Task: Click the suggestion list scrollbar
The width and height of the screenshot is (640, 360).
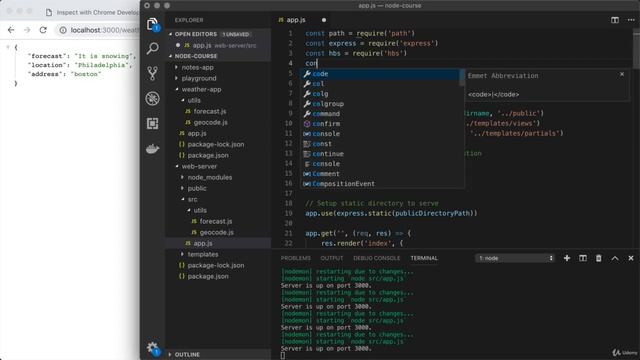Action: [462, 78]
